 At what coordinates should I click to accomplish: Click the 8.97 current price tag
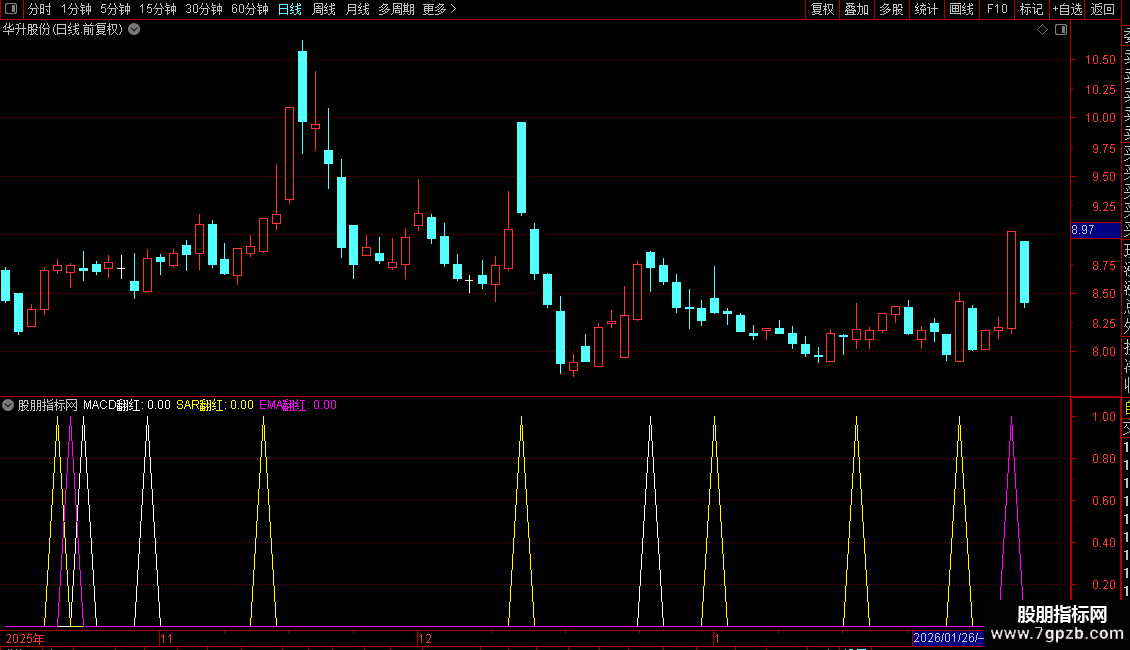pos(1095,230)
